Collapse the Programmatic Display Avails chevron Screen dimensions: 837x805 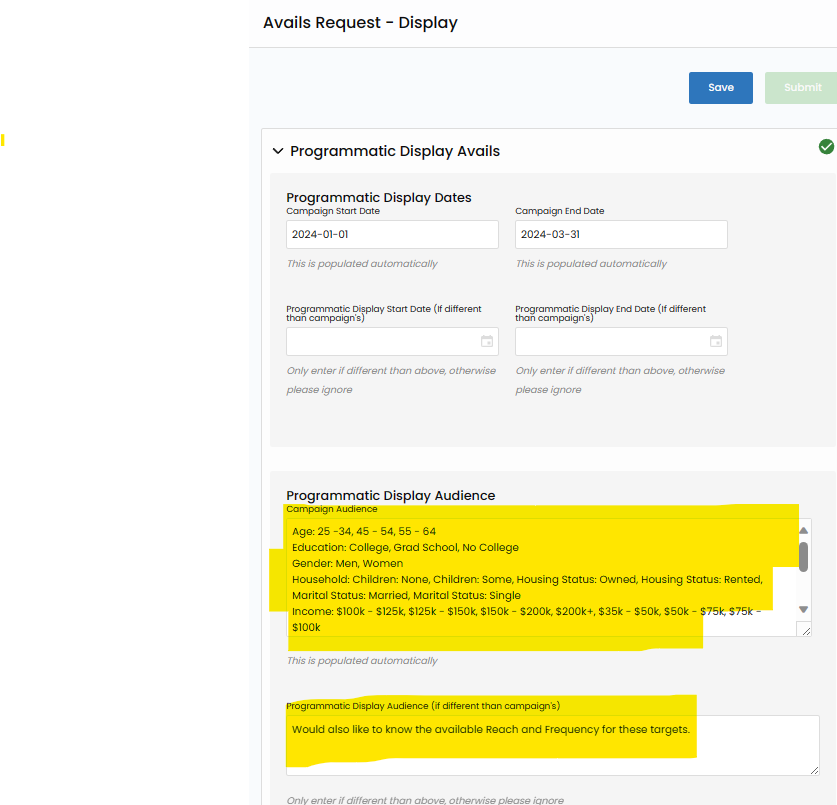pyautogui.click(x=278, y=152)
